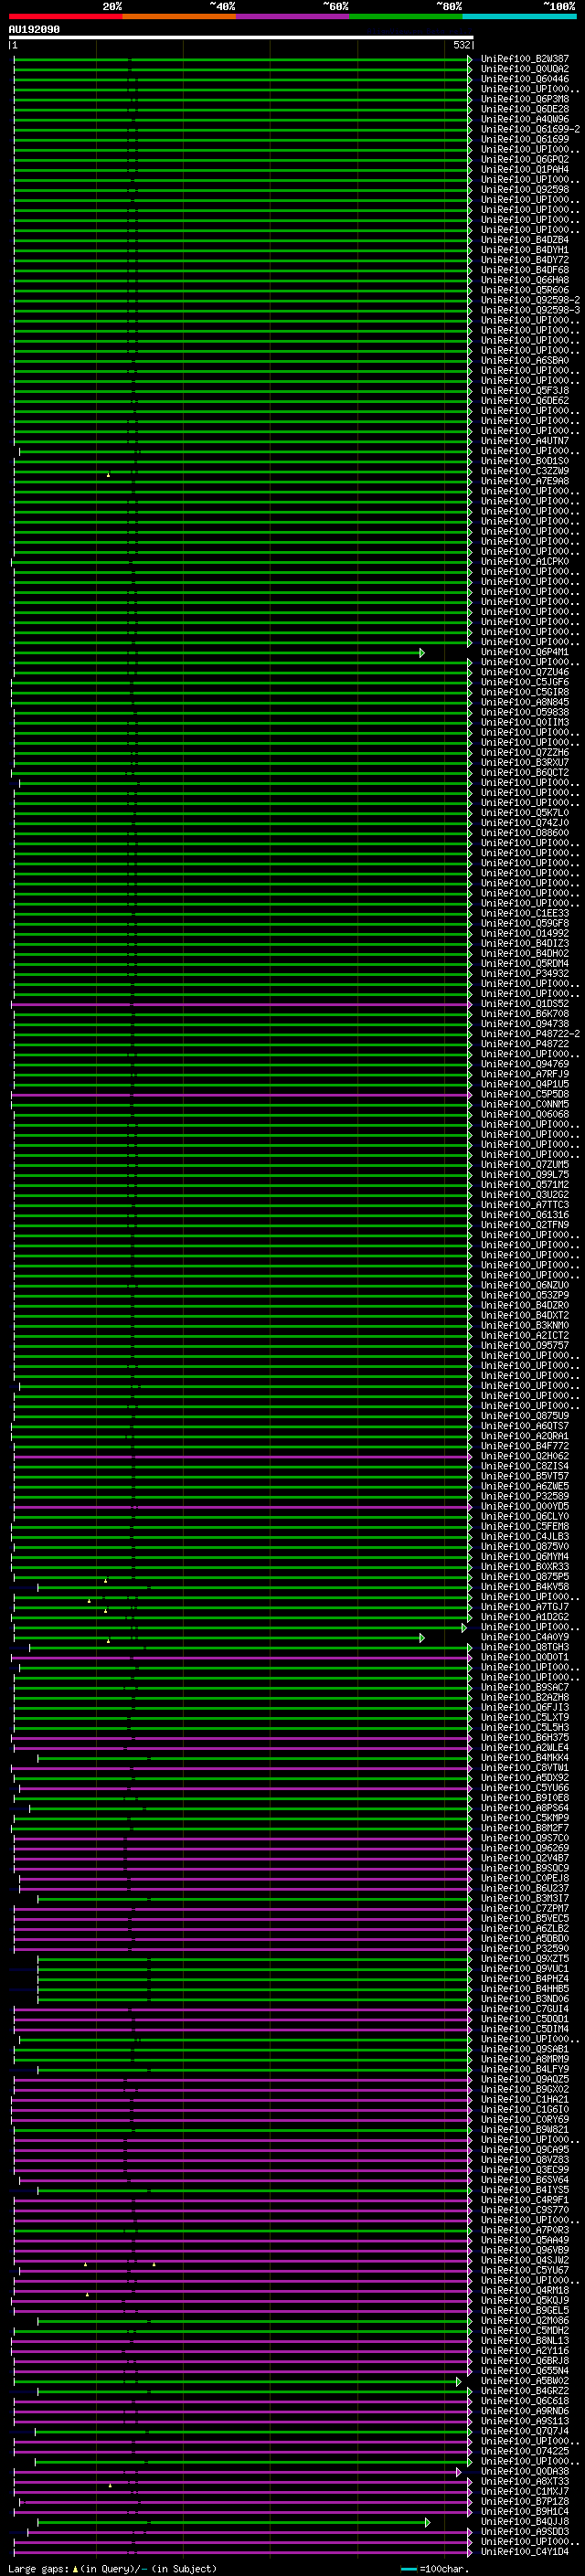Select the UniRef100_Q6CLY0 entry
This screenshot has height=2576, width=585.
pyautogui.click(x=524, y=1517)
